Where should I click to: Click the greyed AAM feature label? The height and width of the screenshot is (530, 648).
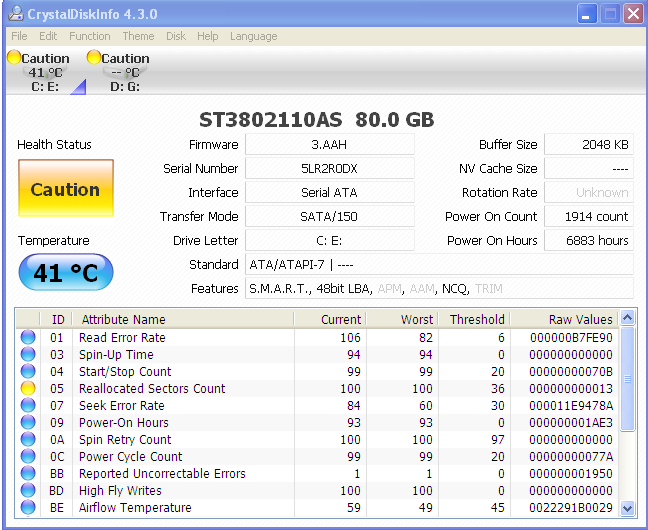click(x=422, y=289)
